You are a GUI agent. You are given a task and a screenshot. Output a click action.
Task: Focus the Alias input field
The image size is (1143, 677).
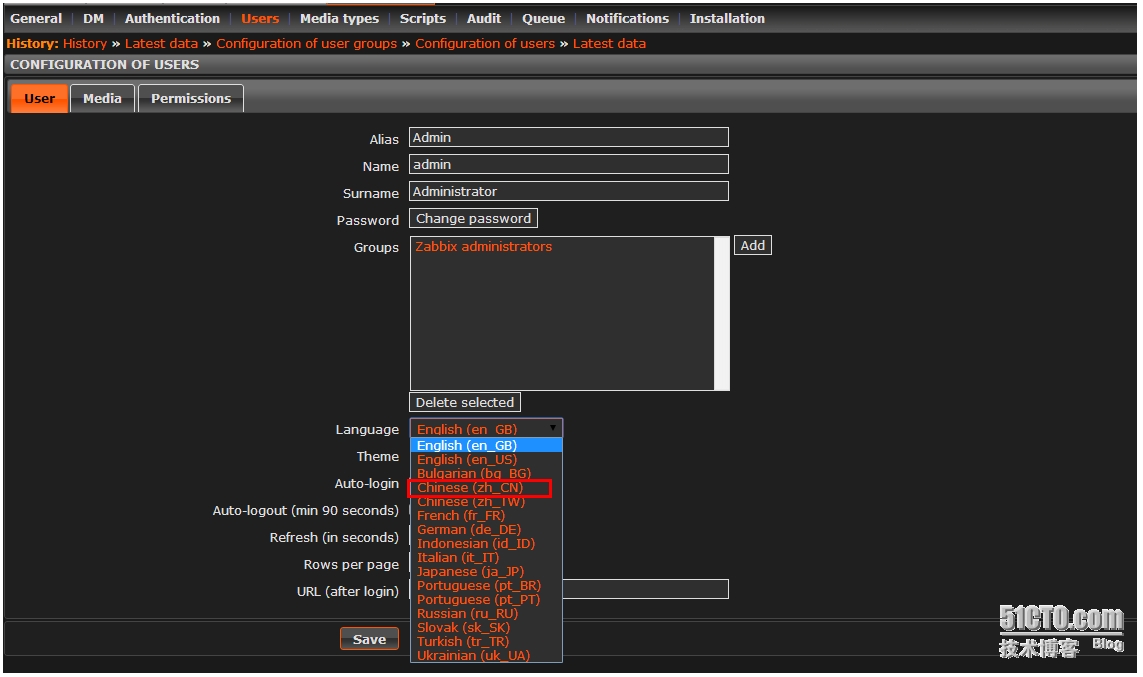click(x=569, y=137)
